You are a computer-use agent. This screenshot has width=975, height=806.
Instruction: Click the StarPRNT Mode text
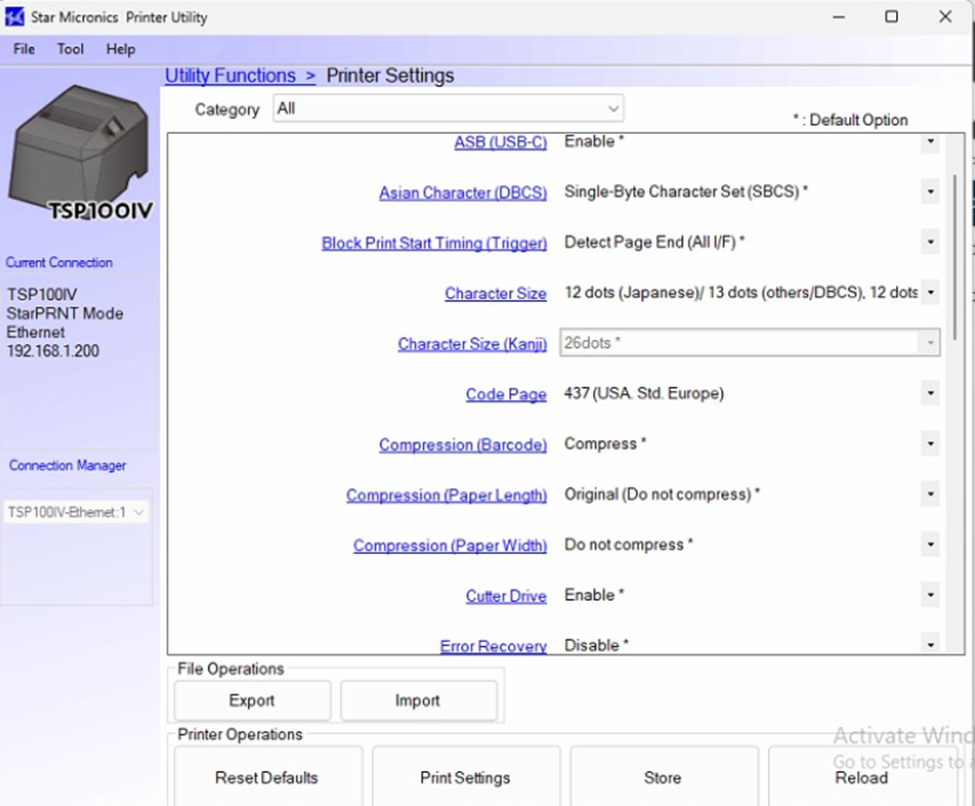65,313
